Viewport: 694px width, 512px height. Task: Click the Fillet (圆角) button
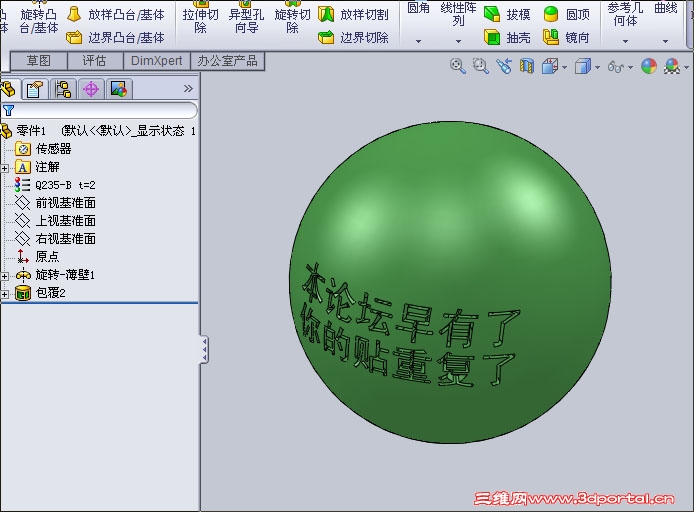(418, 8)
